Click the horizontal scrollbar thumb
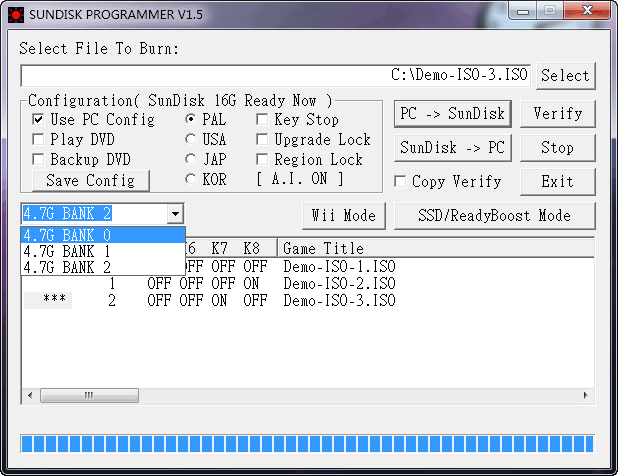Image resolution: width=618 pixels, height=476 pixels. coord(89,395)
